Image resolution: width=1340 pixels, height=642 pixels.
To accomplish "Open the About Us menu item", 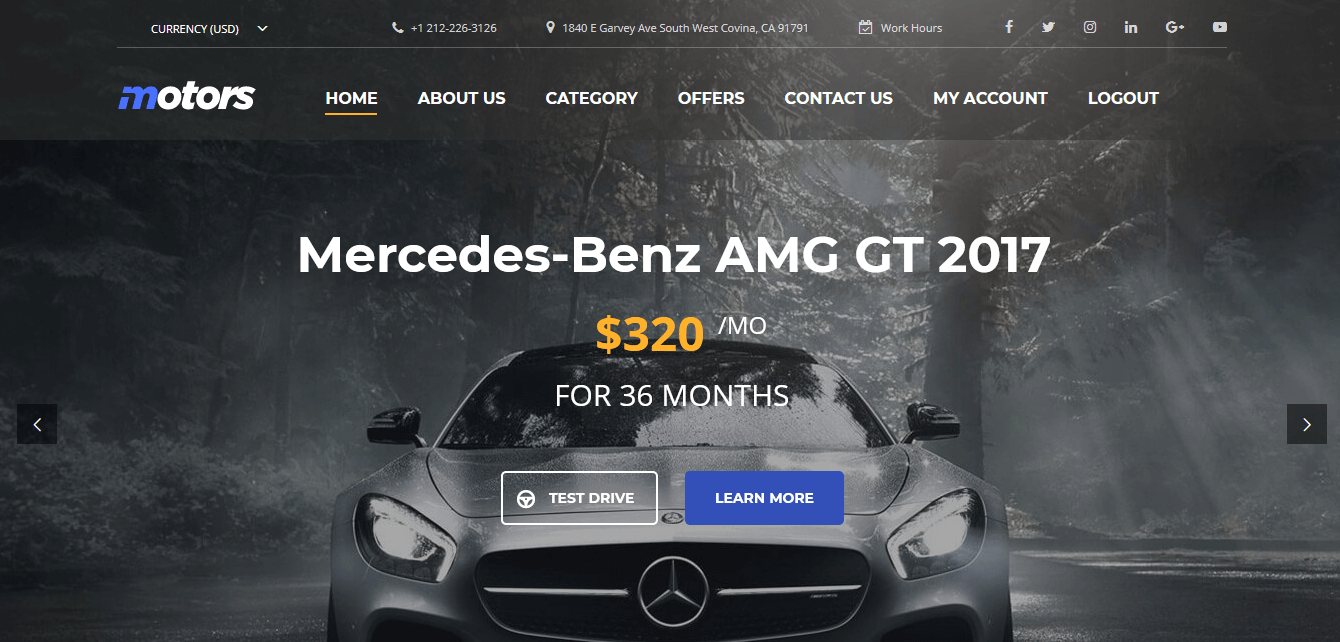I will pyautogui.click(x=462, y=98).
